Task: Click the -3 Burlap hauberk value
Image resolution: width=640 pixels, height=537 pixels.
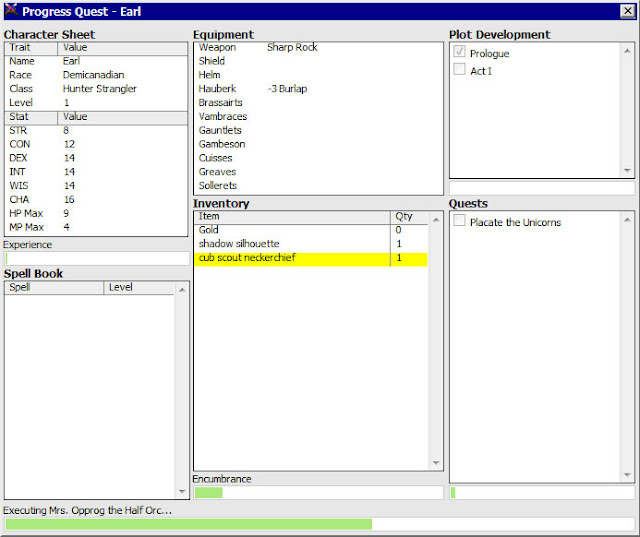Action: pos(287,89)
